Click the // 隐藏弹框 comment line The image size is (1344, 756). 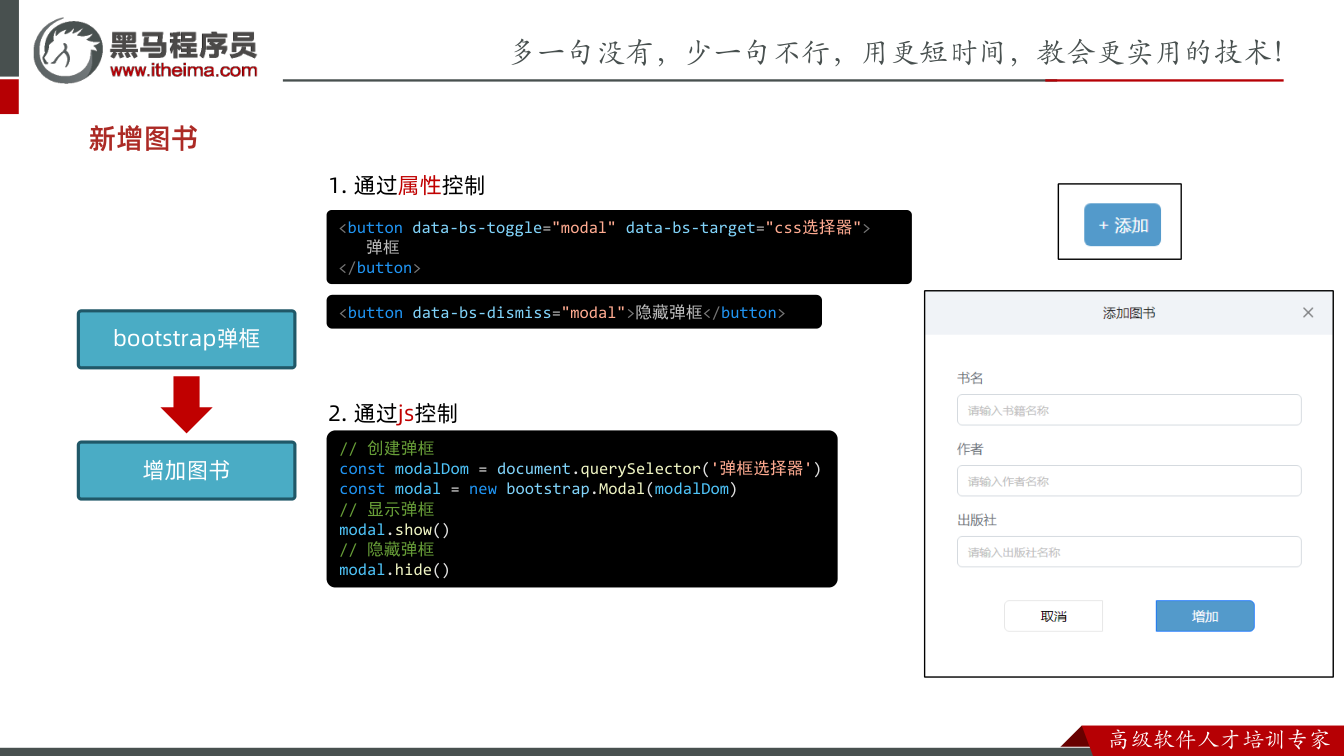tap(387, 549)
